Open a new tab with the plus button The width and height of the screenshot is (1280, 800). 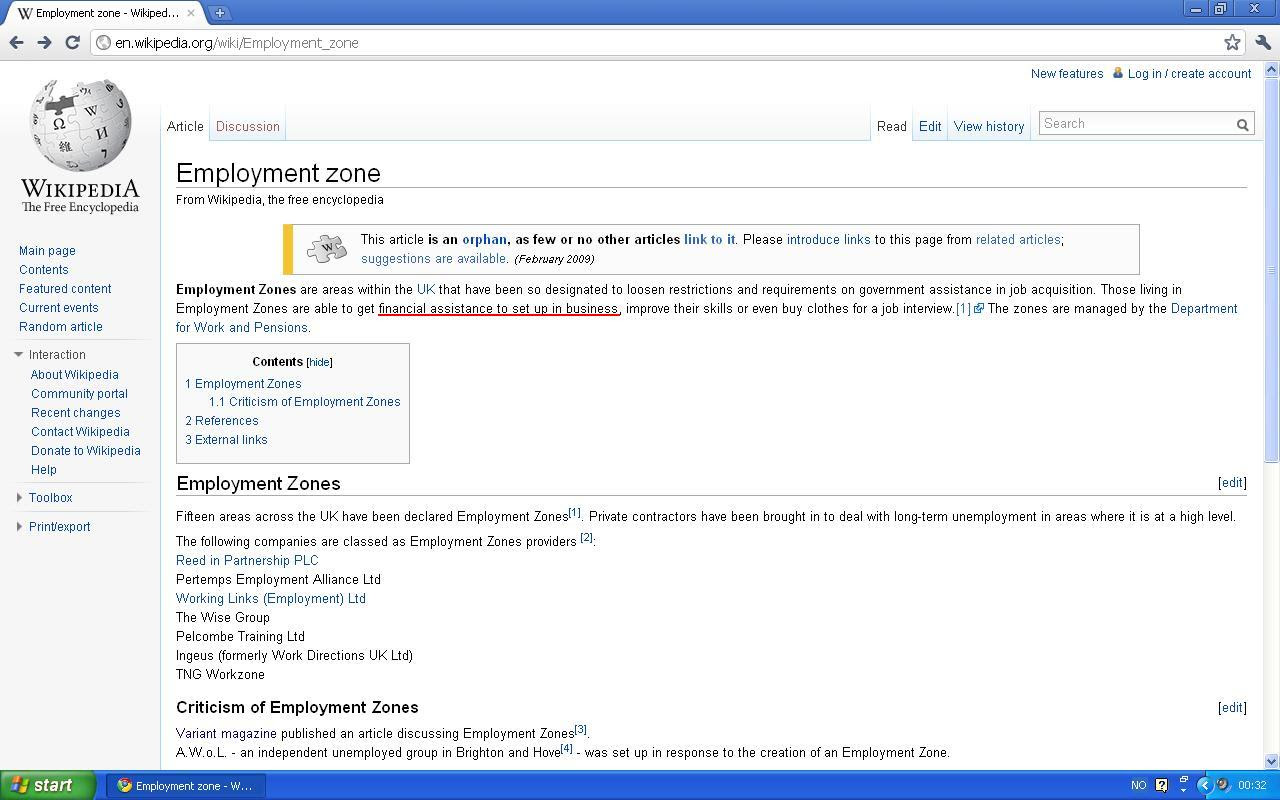pyautogui.click(x=219, y=13)
